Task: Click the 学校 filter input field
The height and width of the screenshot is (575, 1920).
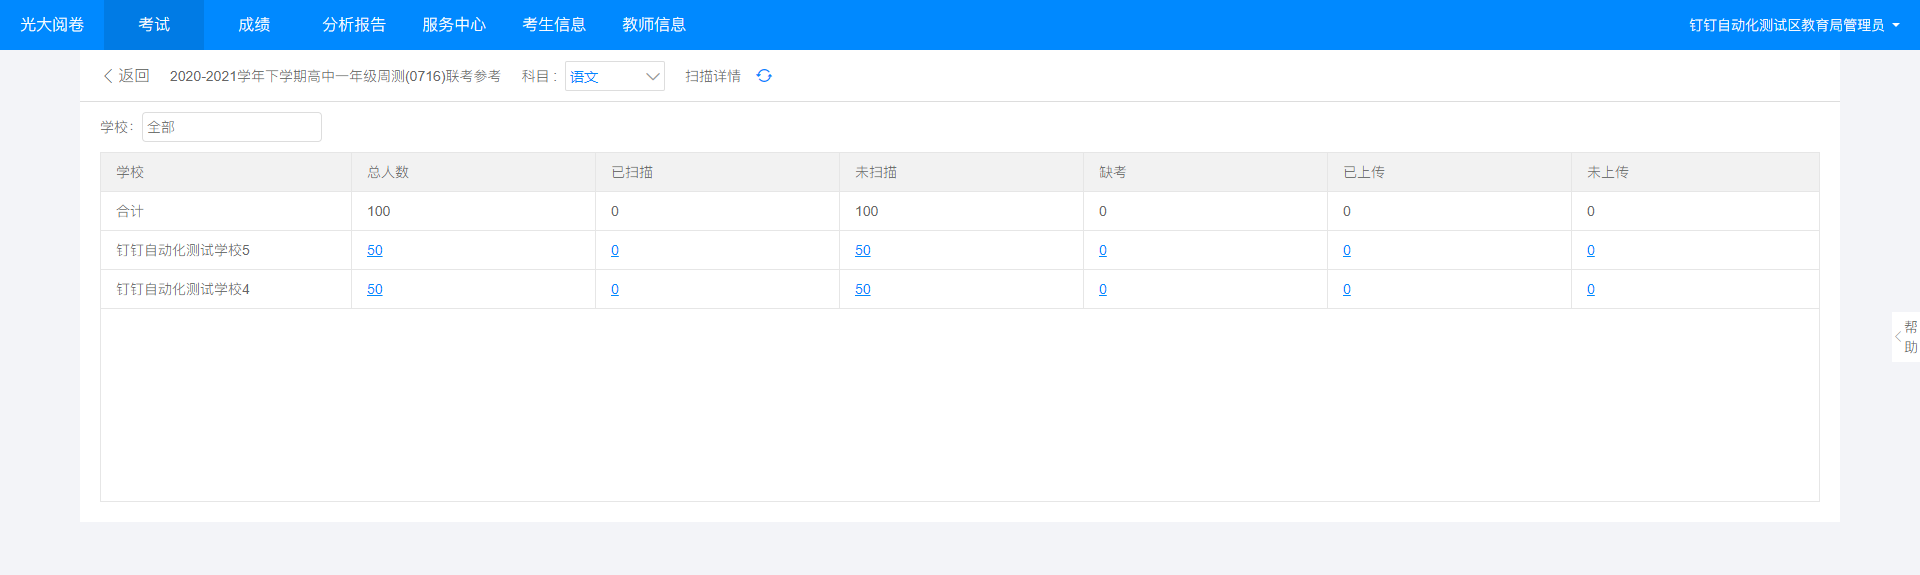Action: (x=231, y=127)
